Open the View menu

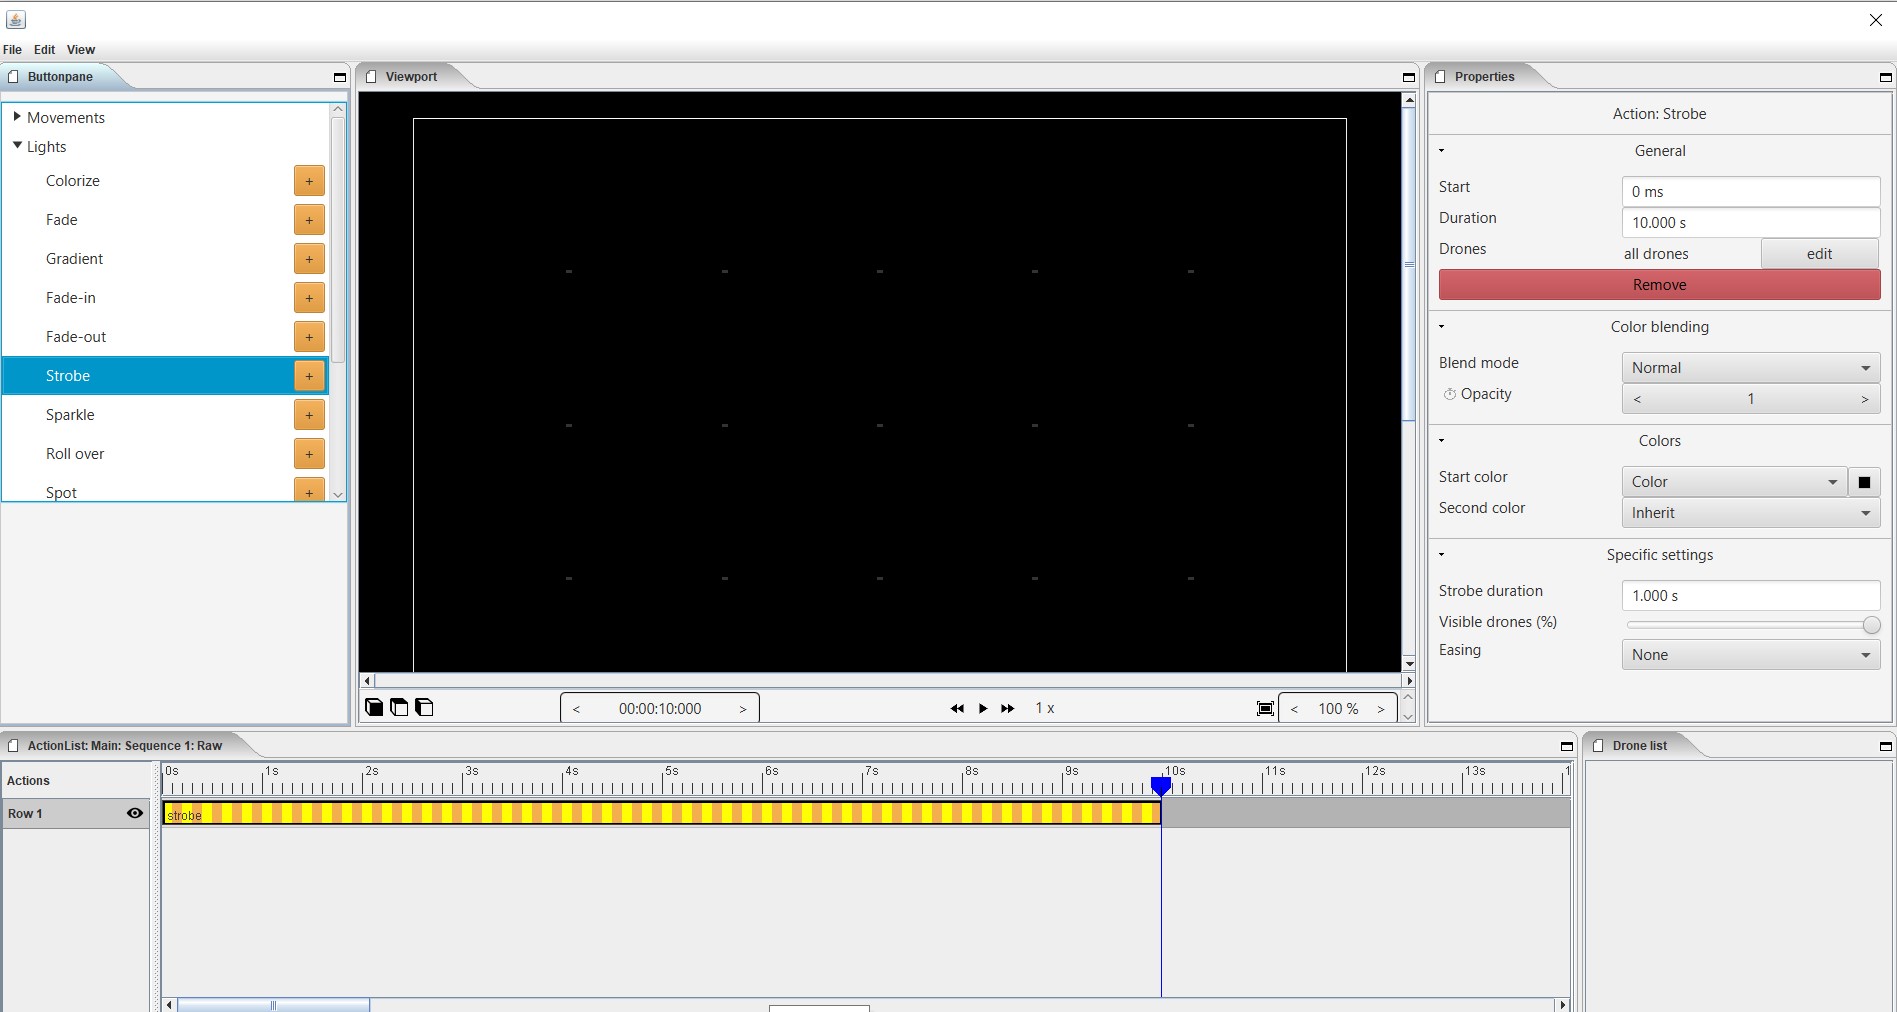[81, 49]
